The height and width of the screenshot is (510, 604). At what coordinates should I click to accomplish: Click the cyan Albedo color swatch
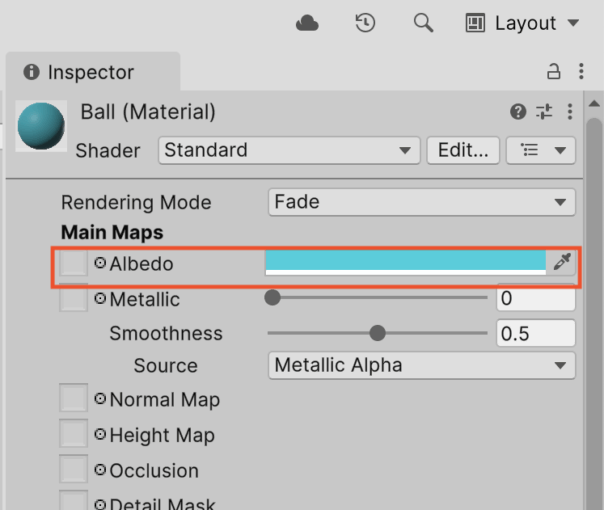(406, 262)
